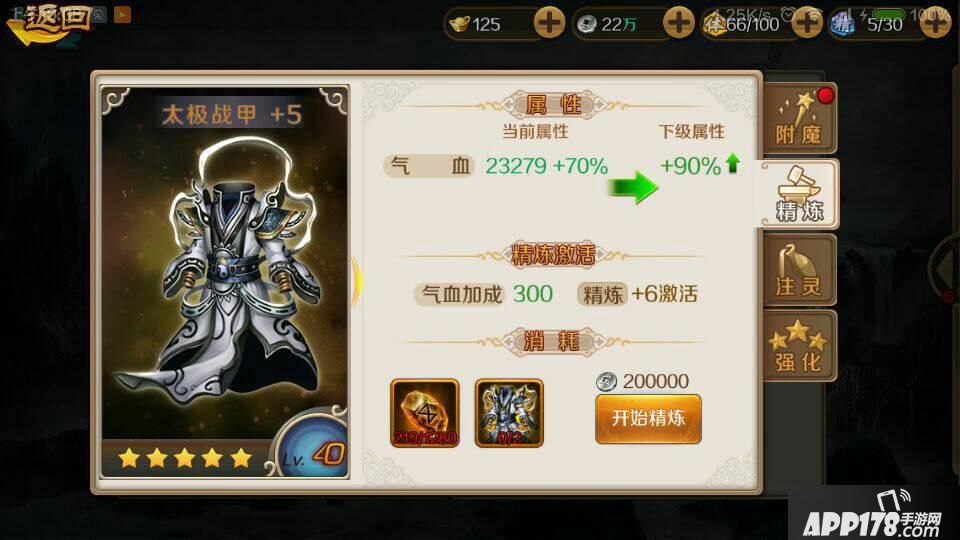Add energy 5/30 with plus icon
Image resolution: width=960 pixels, height=540 pixels.
click(935, 24)
